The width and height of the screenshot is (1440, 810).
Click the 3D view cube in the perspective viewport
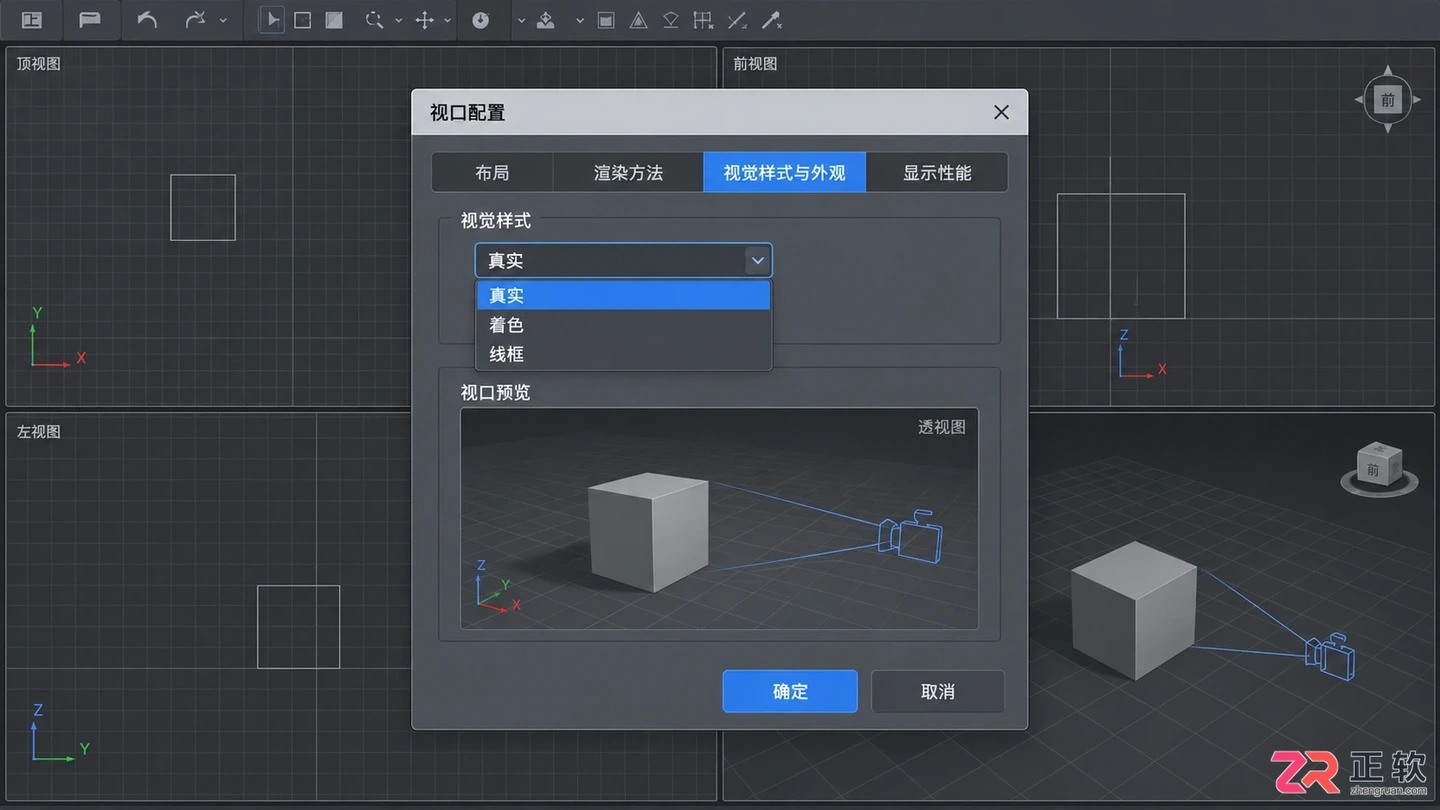[1380, 466]
